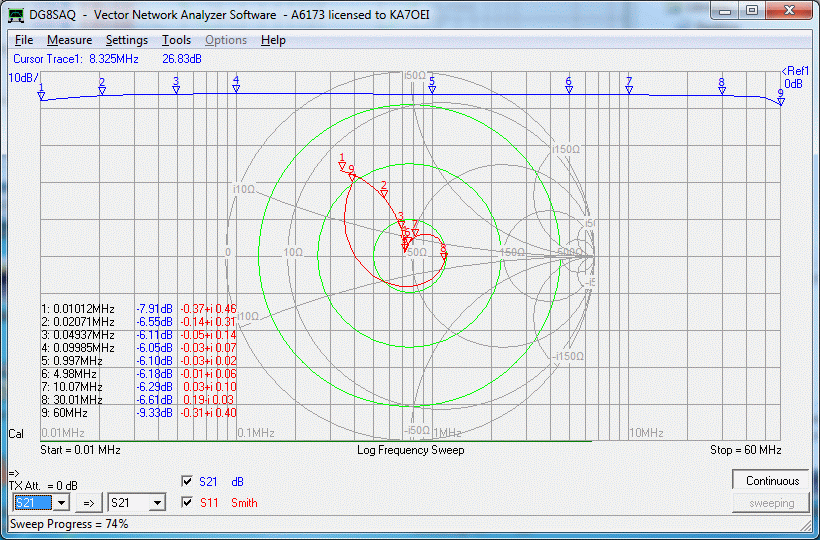
Task: Select blue marker 1 on S21 trace
Action: pyautogui.click(x=41, y=92)
